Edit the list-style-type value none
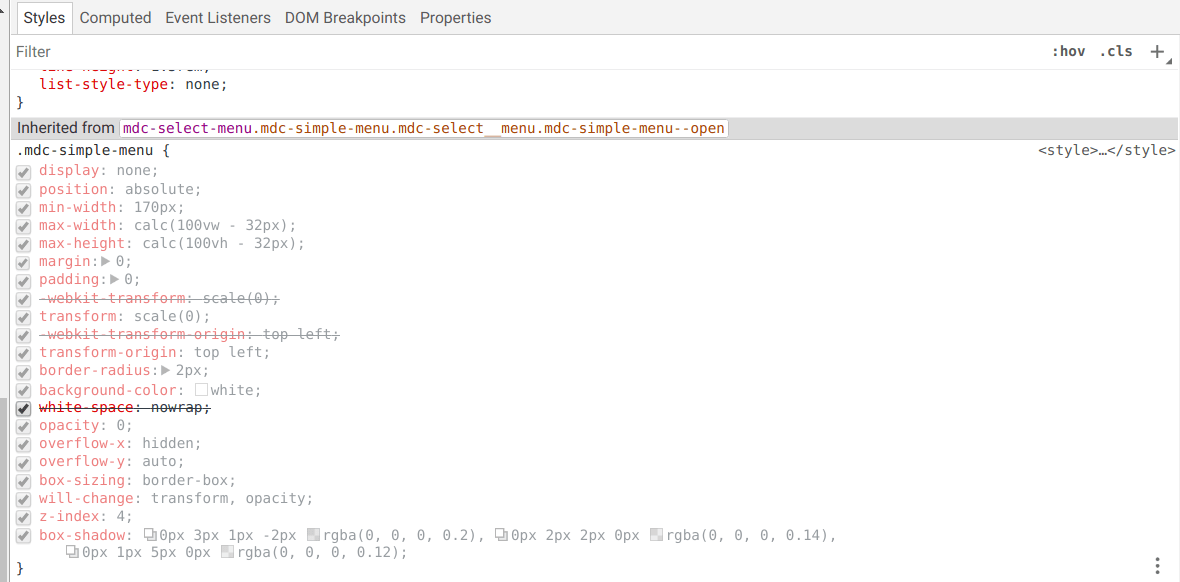 [202, 84]
